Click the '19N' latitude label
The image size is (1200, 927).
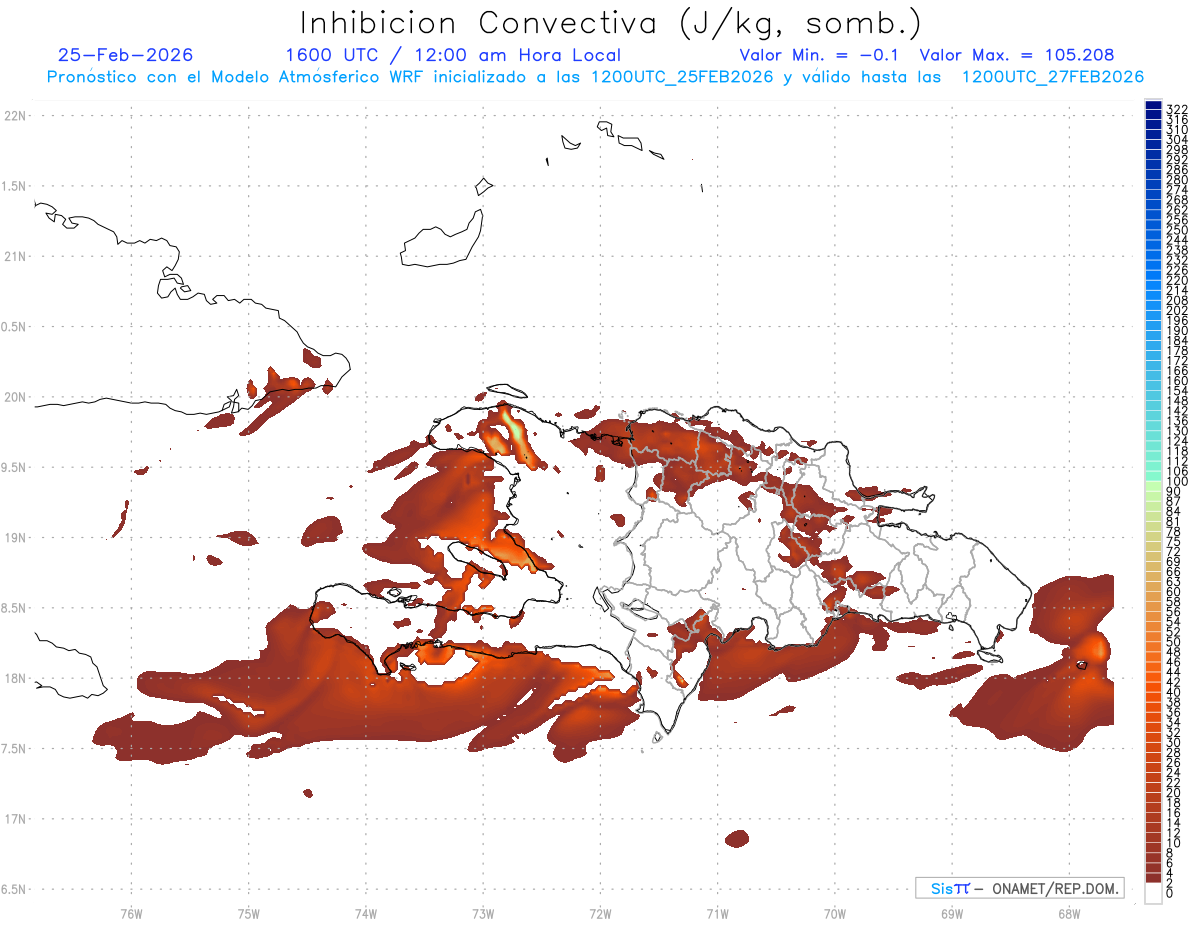tap(15, 538)
